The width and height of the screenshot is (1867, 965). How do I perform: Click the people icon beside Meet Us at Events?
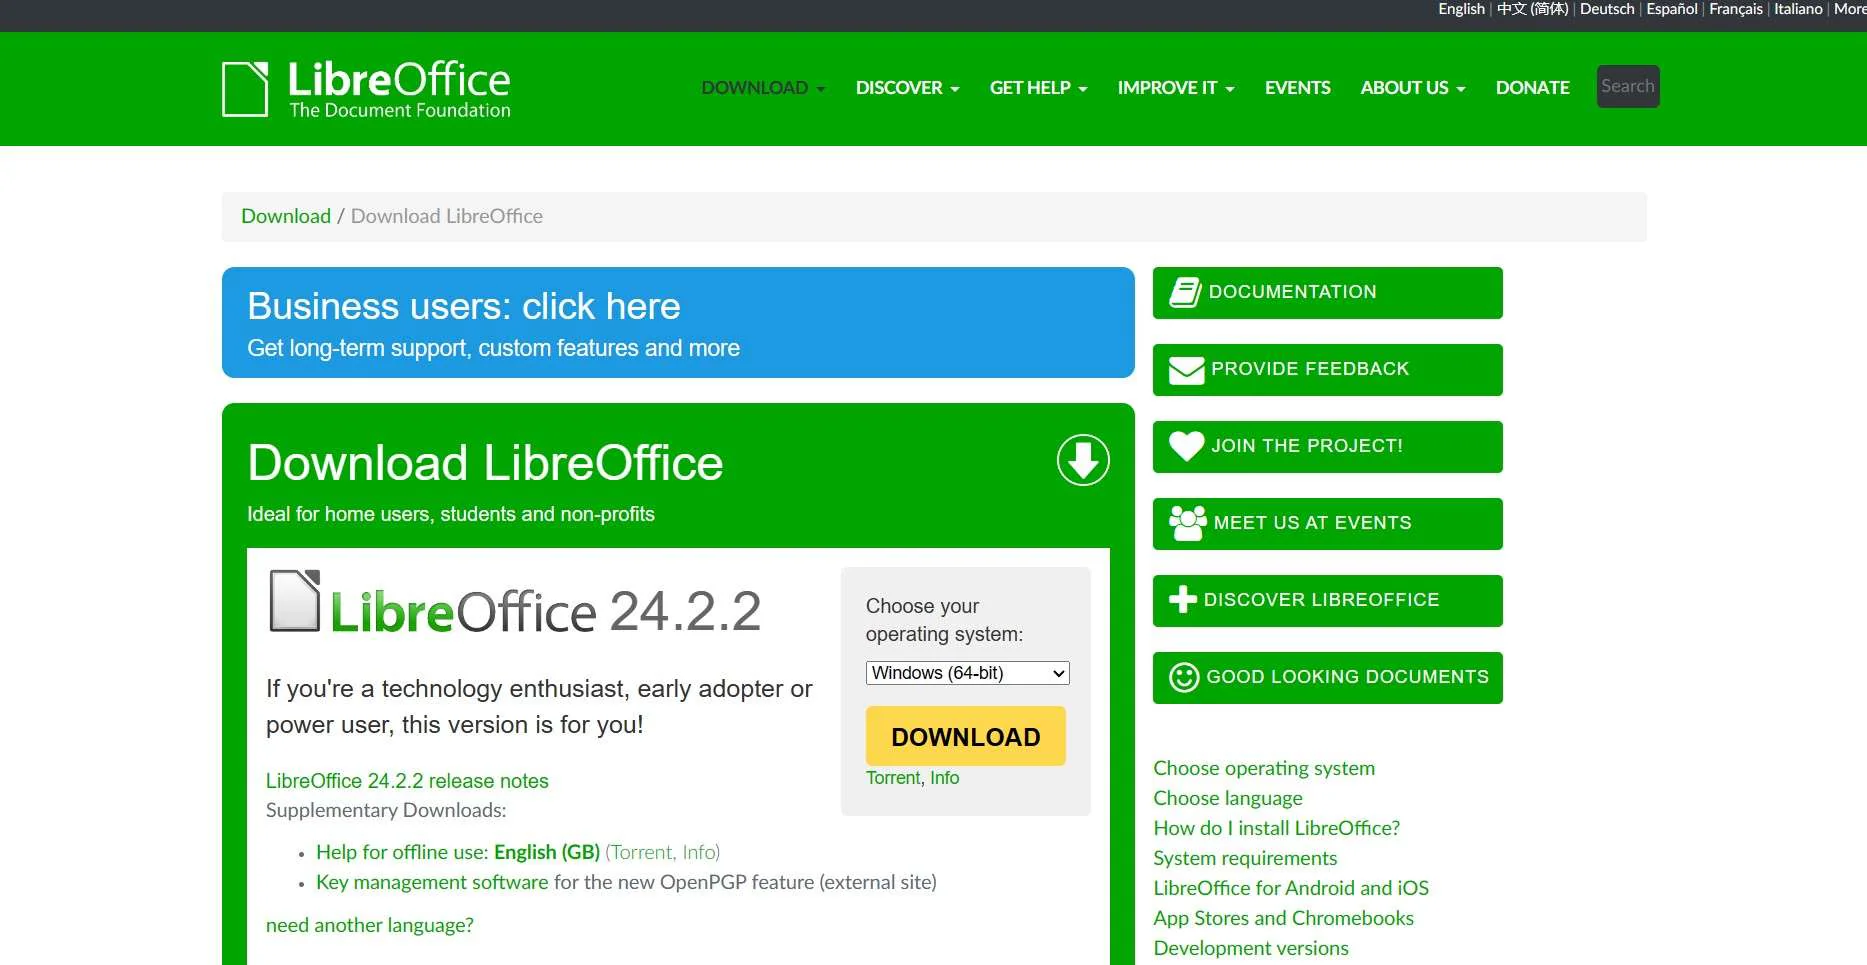point(1188,523)
